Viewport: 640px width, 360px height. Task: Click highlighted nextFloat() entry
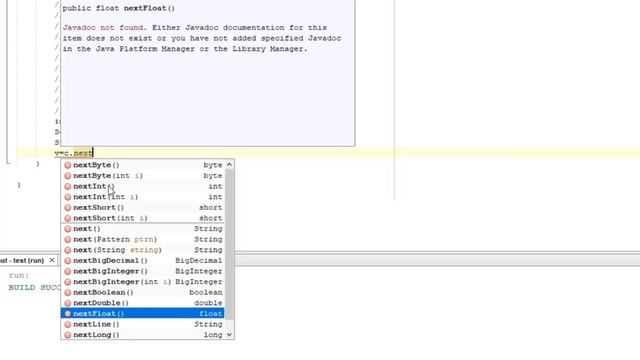click(x=142, y=313)
